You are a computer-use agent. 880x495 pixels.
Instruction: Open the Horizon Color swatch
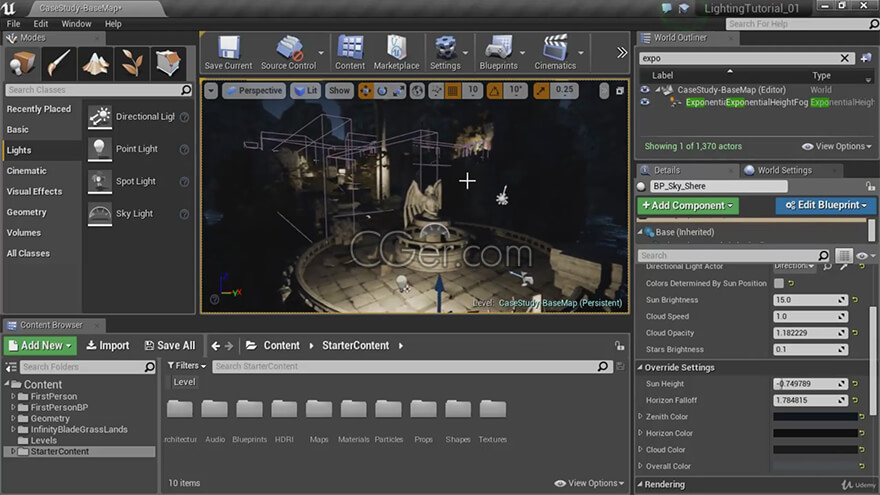(815, 433)
